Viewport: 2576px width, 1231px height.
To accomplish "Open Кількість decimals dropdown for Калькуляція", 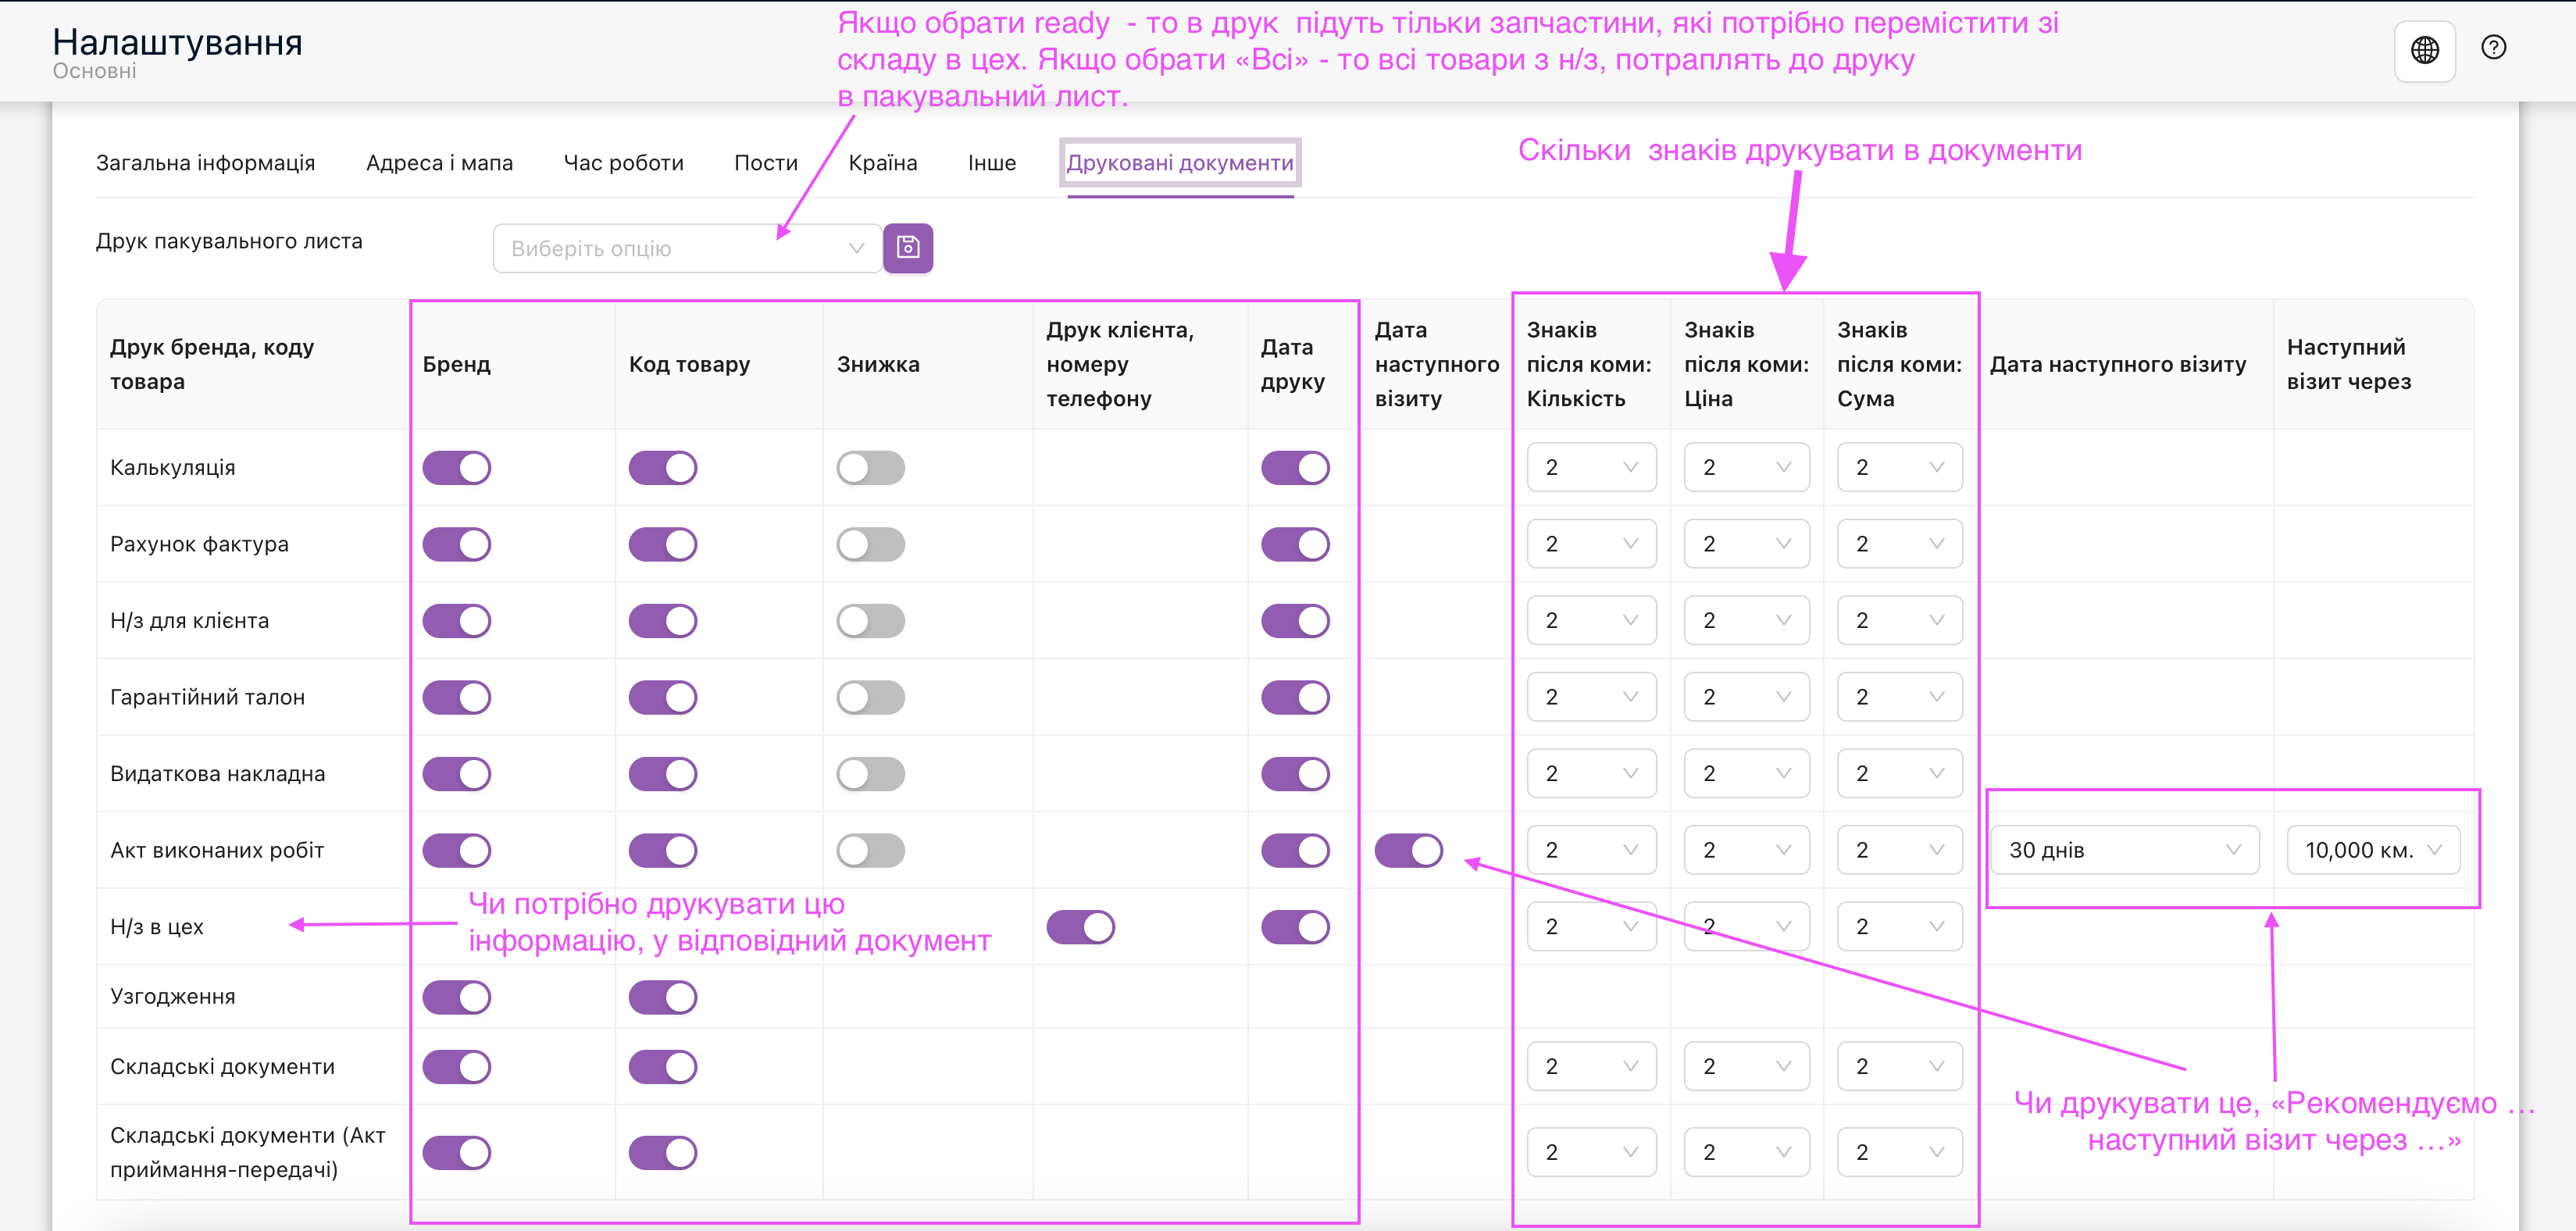I will point(1590,467).
